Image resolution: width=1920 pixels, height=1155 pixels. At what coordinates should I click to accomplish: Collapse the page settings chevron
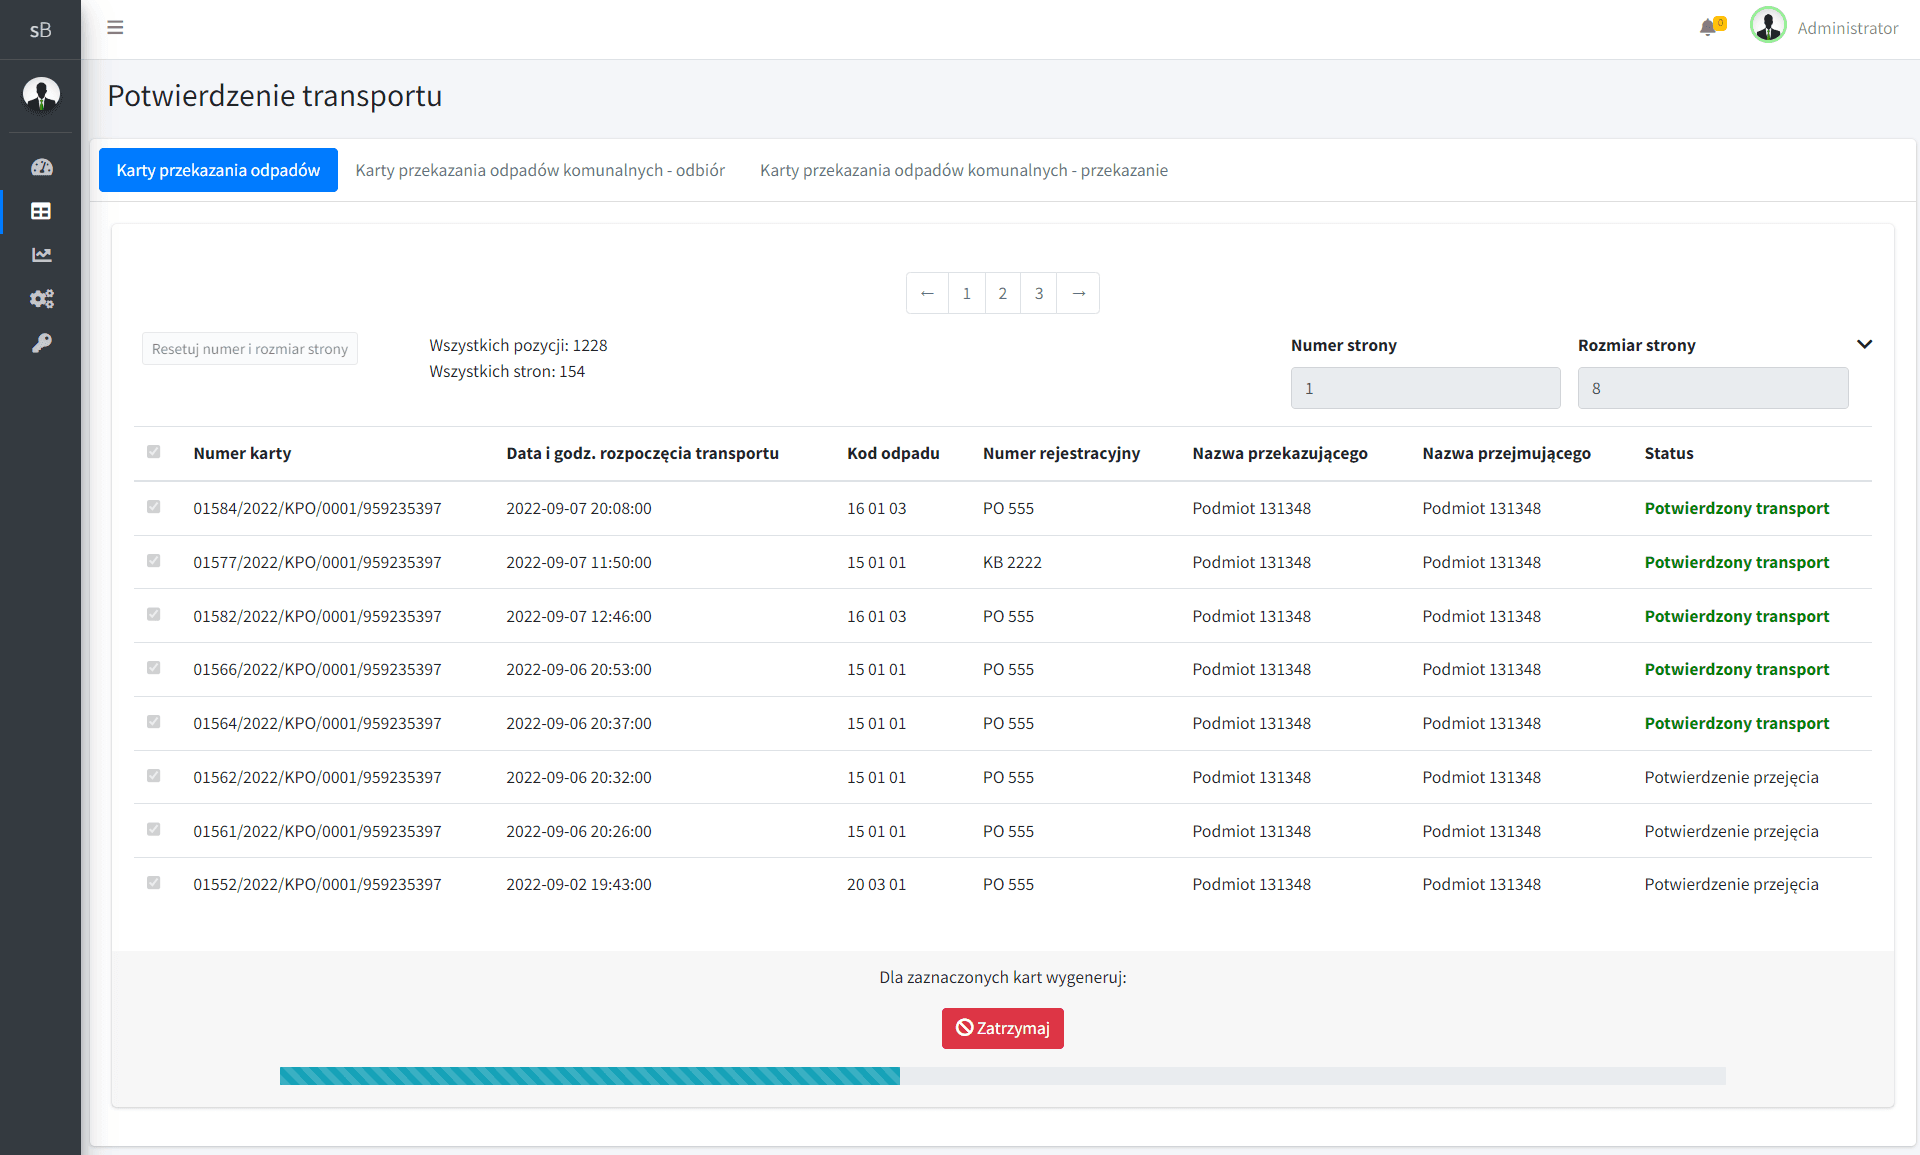pyautogui.click(x=1864, y=344)
